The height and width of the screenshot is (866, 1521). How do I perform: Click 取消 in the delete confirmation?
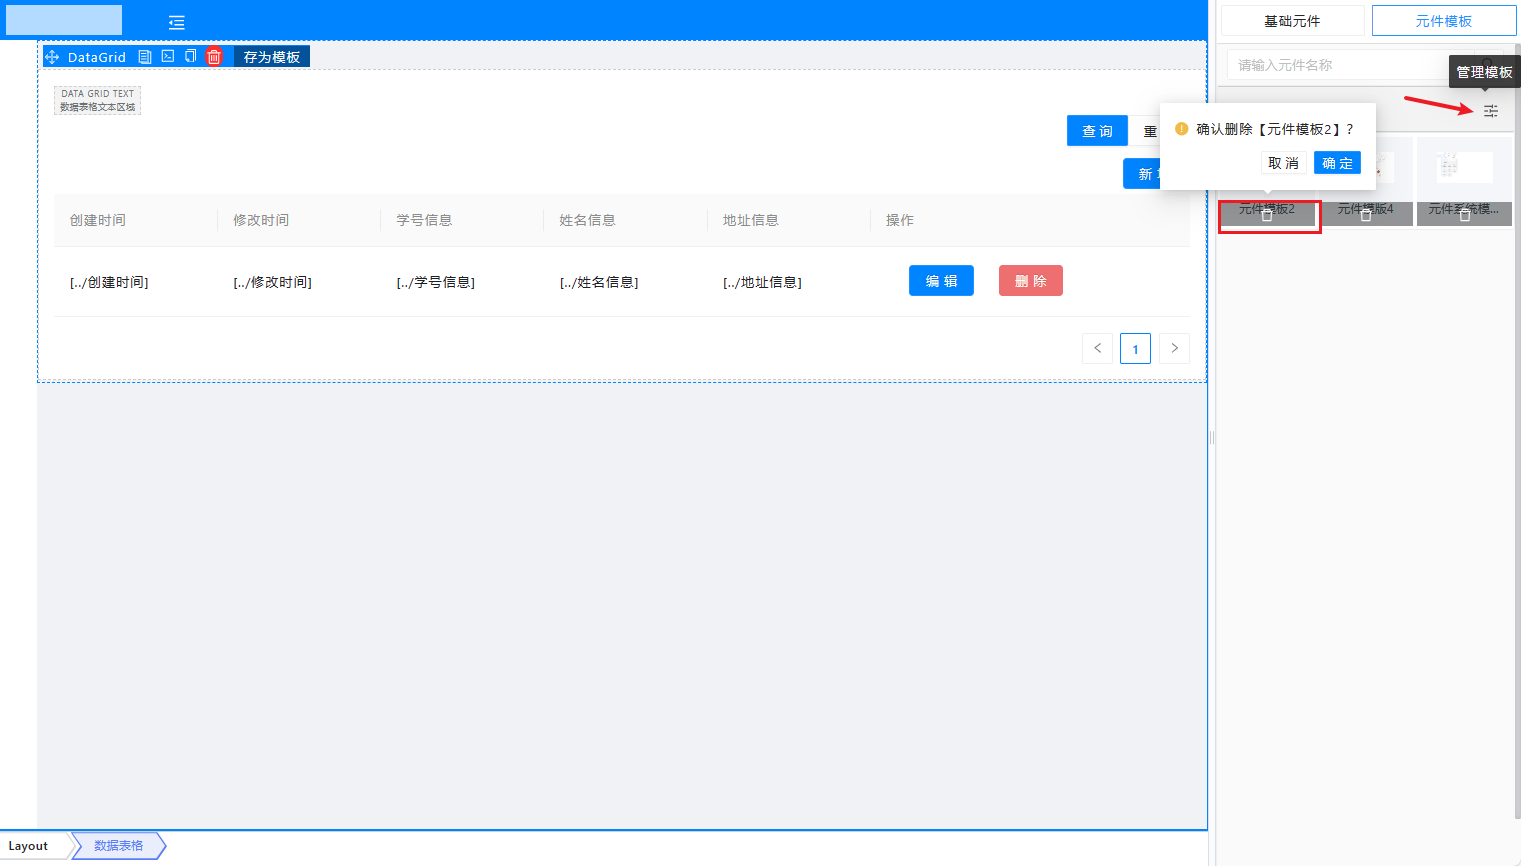[x=1283, y=163]
